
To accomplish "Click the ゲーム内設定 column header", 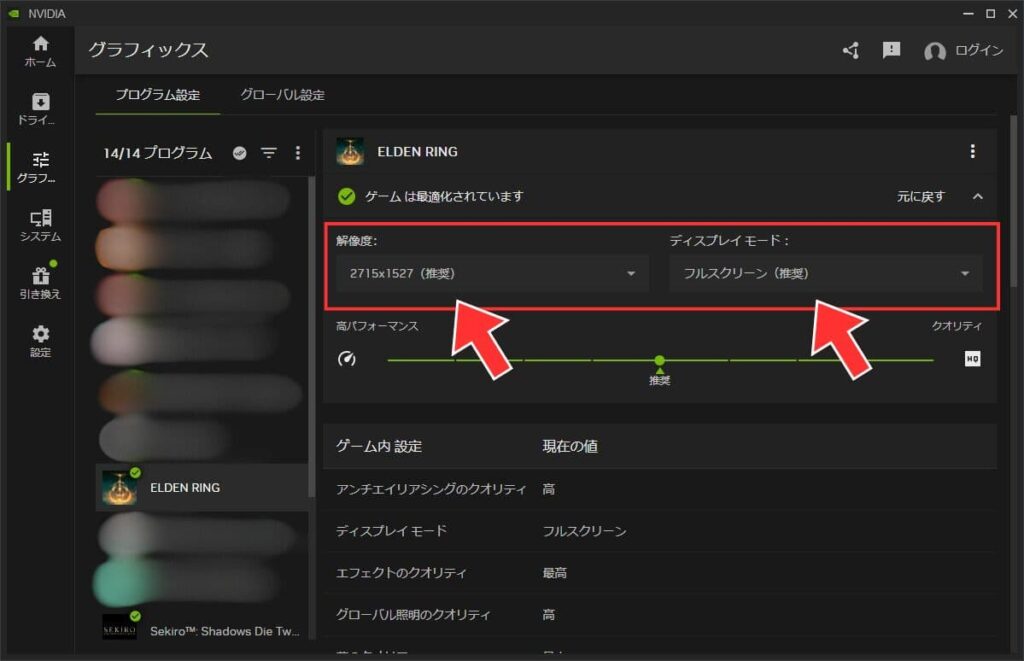I will [x=379, y=446].
